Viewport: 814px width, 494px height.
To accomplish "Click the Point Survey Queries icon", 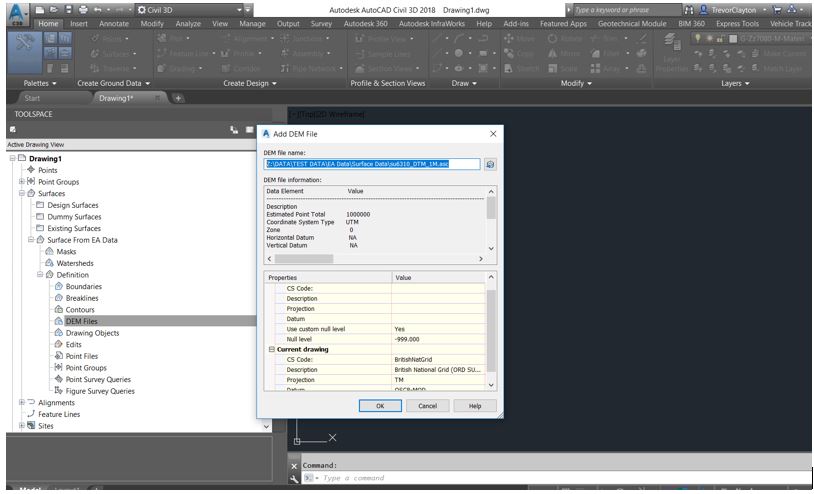I will pos(59,379).
